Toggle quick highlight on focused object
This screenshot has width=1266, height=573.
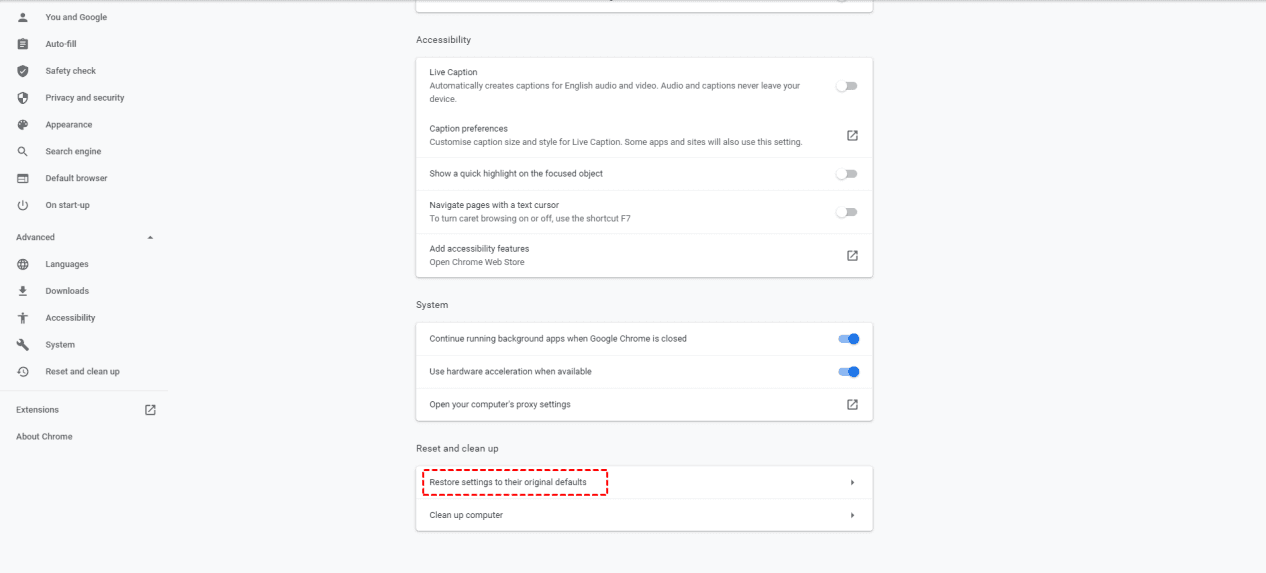pos(847,174)
